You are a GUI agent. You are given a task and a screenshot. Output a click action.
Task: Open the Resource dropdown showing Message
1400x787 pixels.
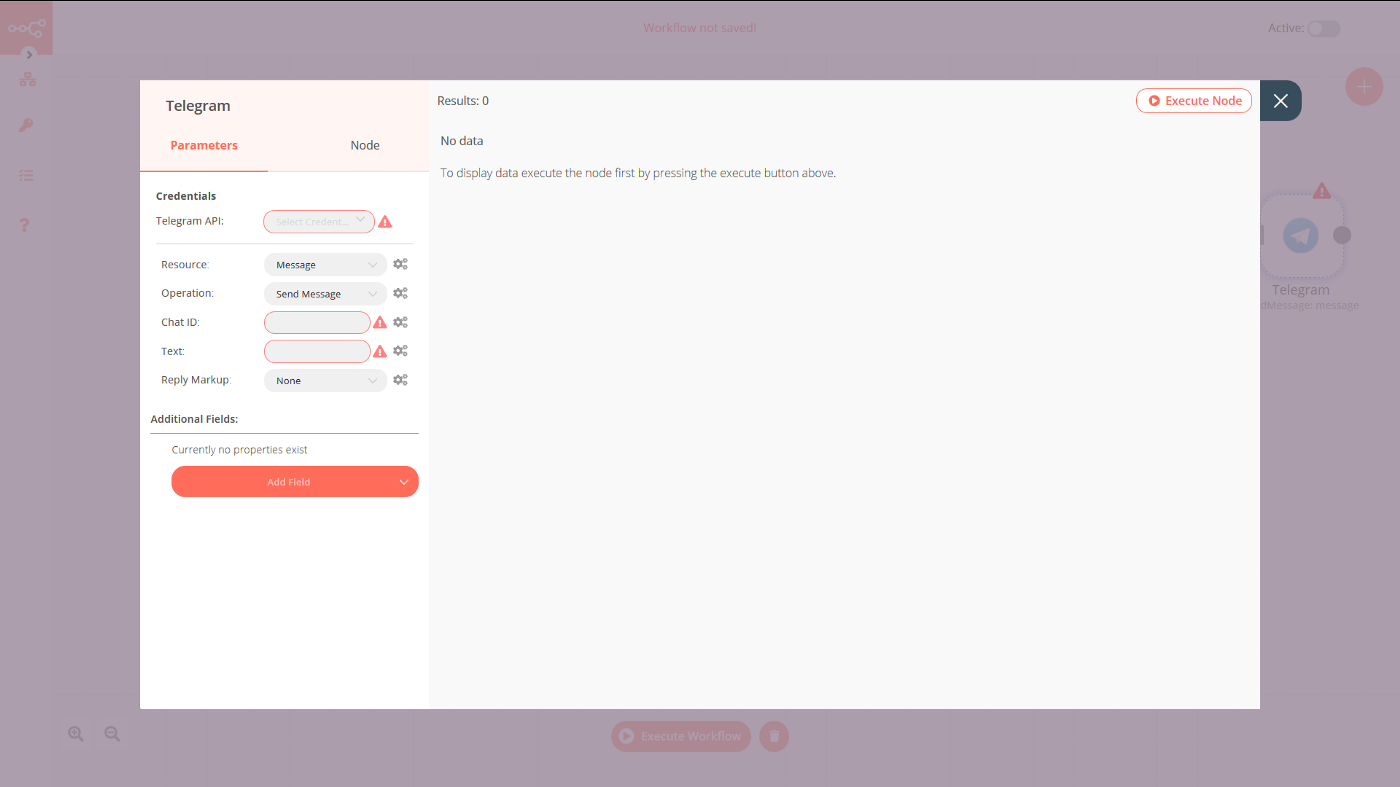pos(325,265)
